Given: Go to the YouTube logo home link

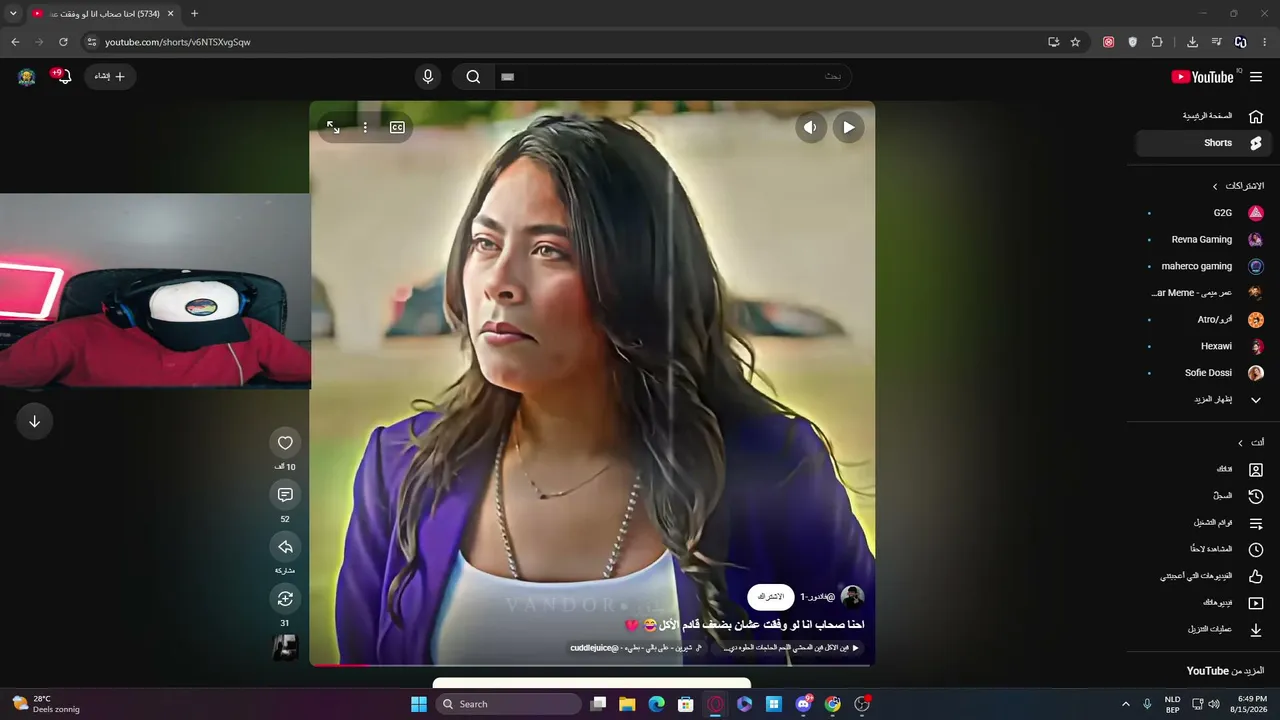Looking at the screenshot, I should click(x=1202, y=77).
